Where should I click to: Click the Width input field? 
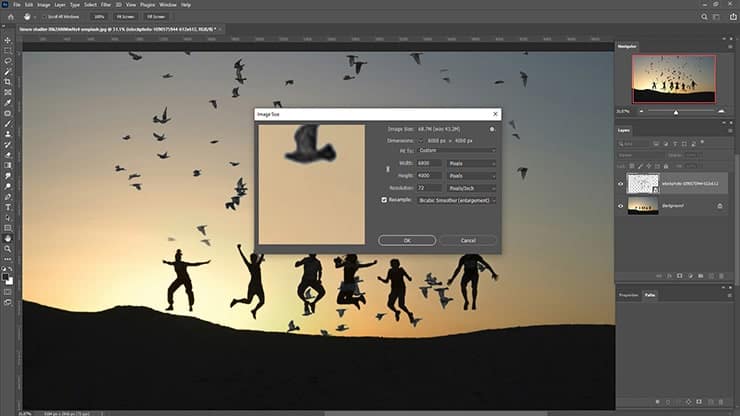[429, 163]
